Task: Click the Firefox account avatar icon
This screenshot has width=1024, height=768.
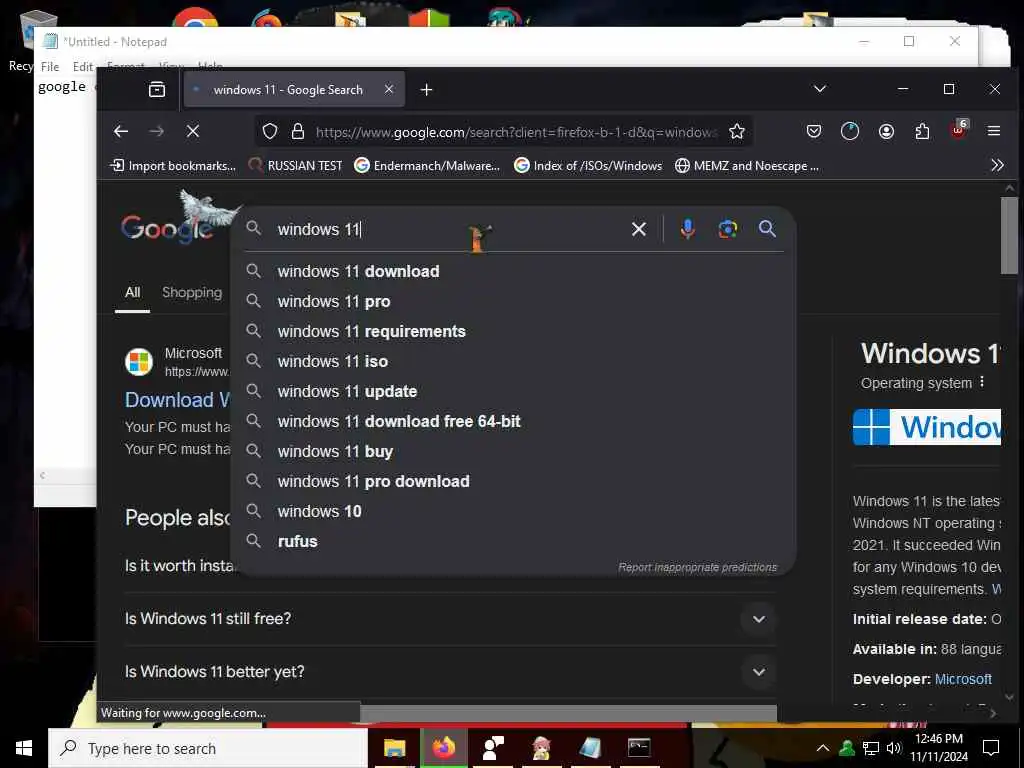Action: click(x=886, y=131)
